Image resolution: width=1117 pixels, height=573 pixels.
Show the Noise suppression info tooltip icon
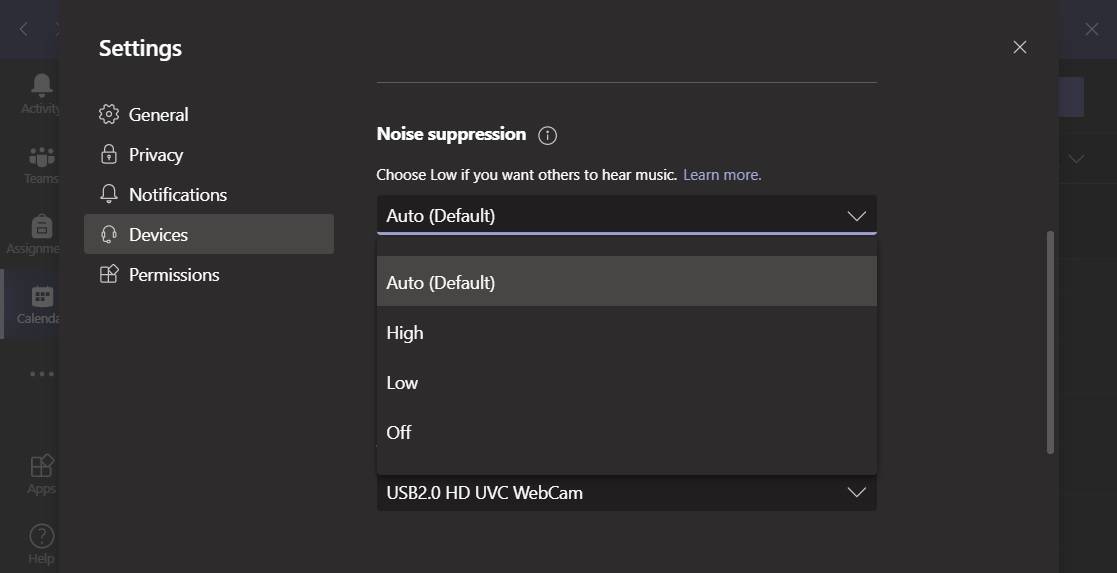point(547,135)
